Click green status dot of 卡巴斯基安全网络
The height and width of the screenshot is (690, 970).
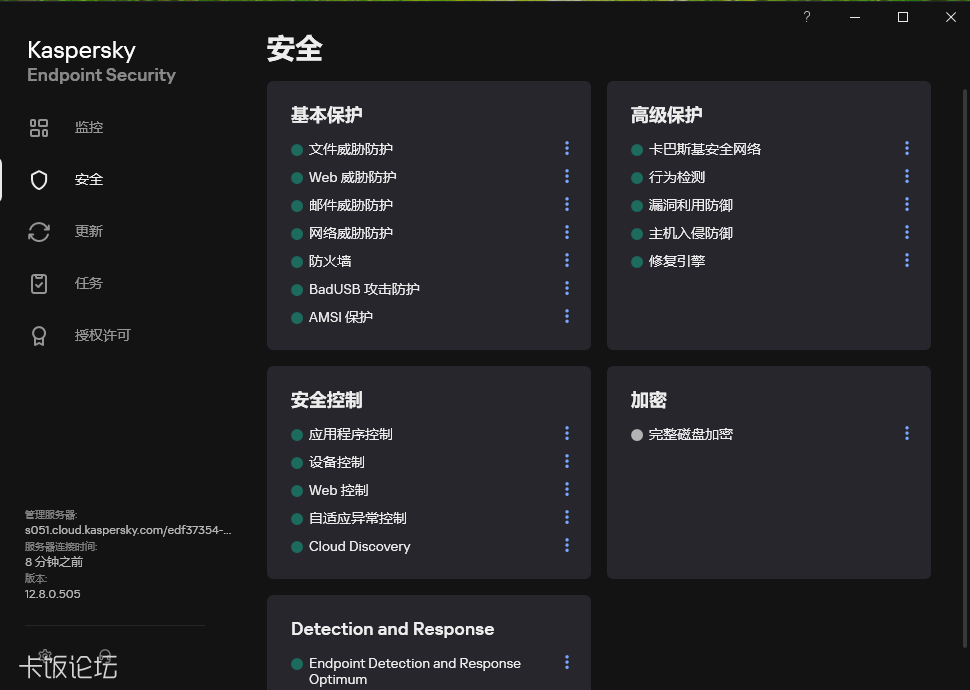(637, 150)
